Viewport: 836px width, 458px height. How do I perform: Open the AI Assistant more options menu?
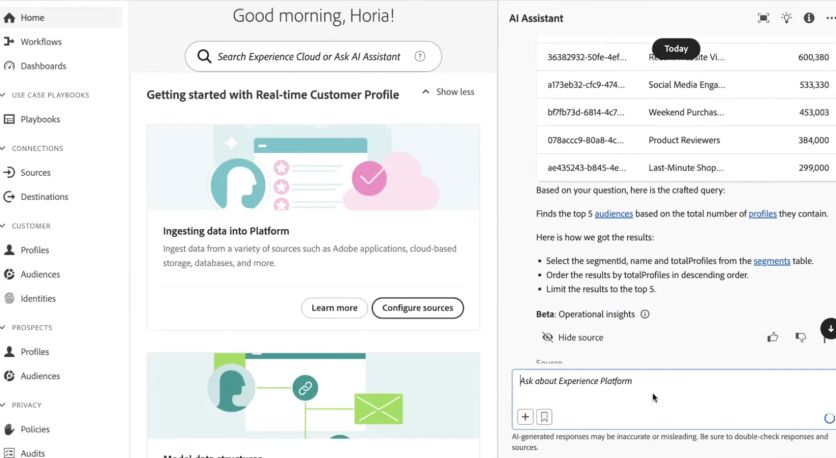pos(831,18)
